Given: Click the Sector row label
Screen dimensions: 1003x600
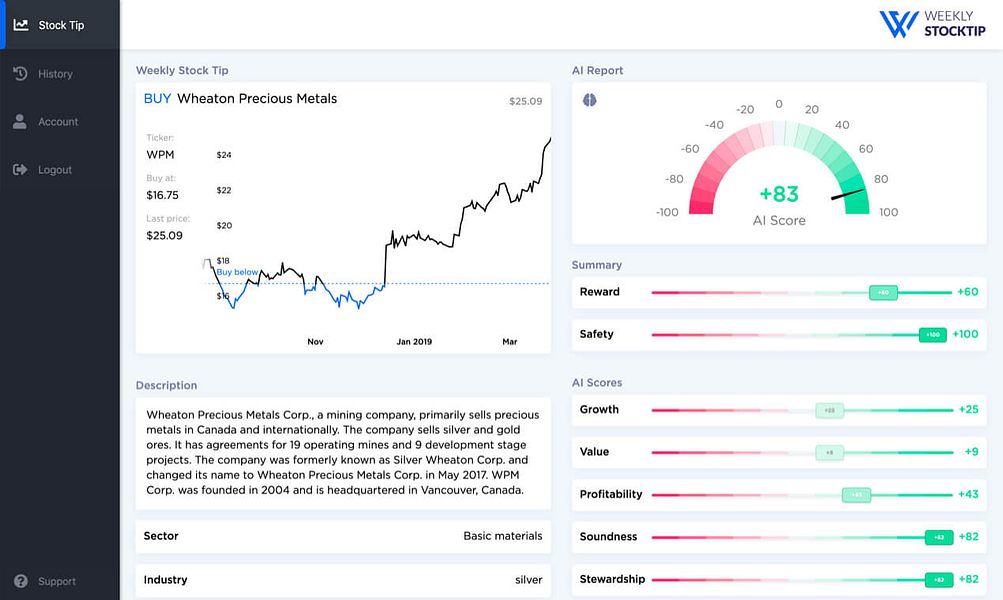Looking at the screenshot, I should click(x=161, y=536).
